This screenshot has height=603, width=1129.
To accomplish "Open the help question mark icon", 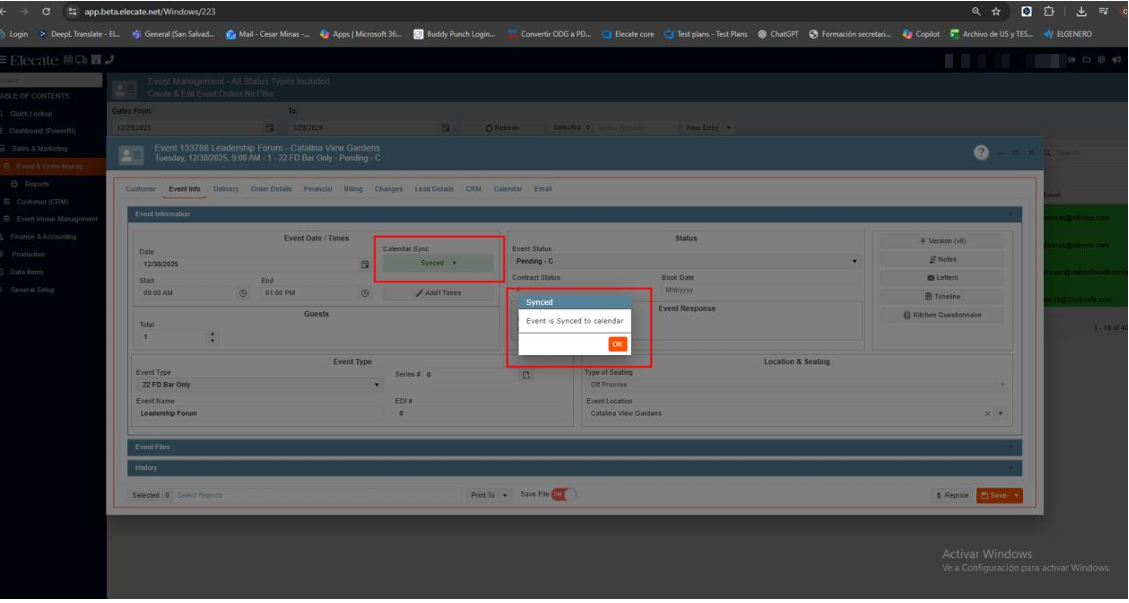I will click(982, 152).
